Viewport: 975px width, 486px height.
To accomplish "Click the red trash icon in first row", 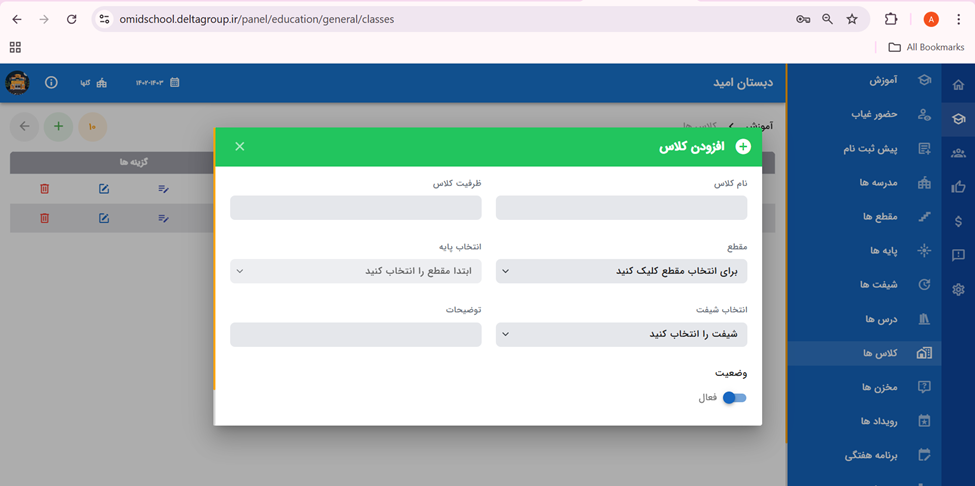I will tap(44, 188).
